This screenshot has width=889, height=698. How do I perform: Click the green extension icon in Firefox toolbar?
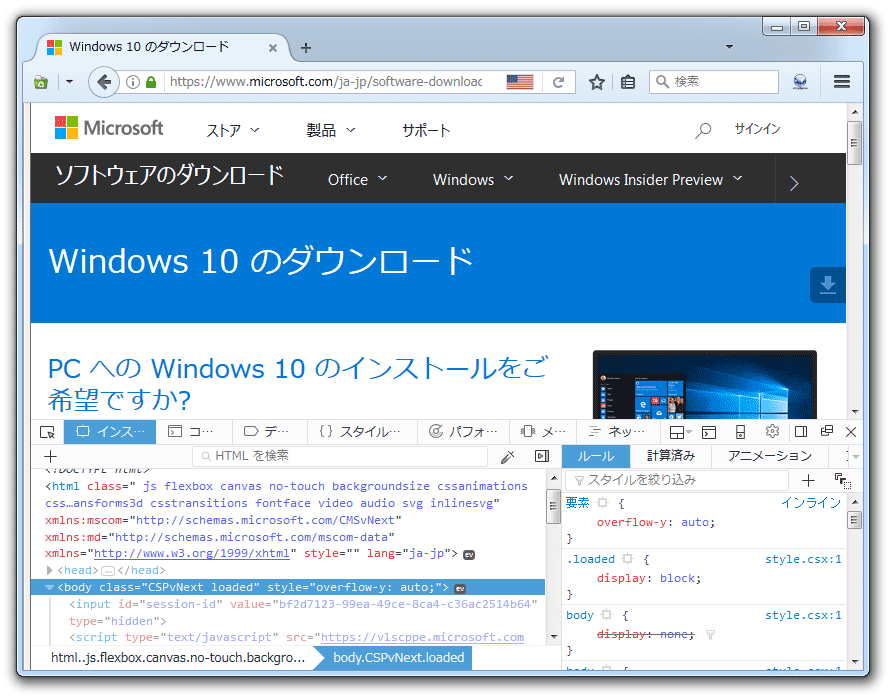[x=41, y=83]
